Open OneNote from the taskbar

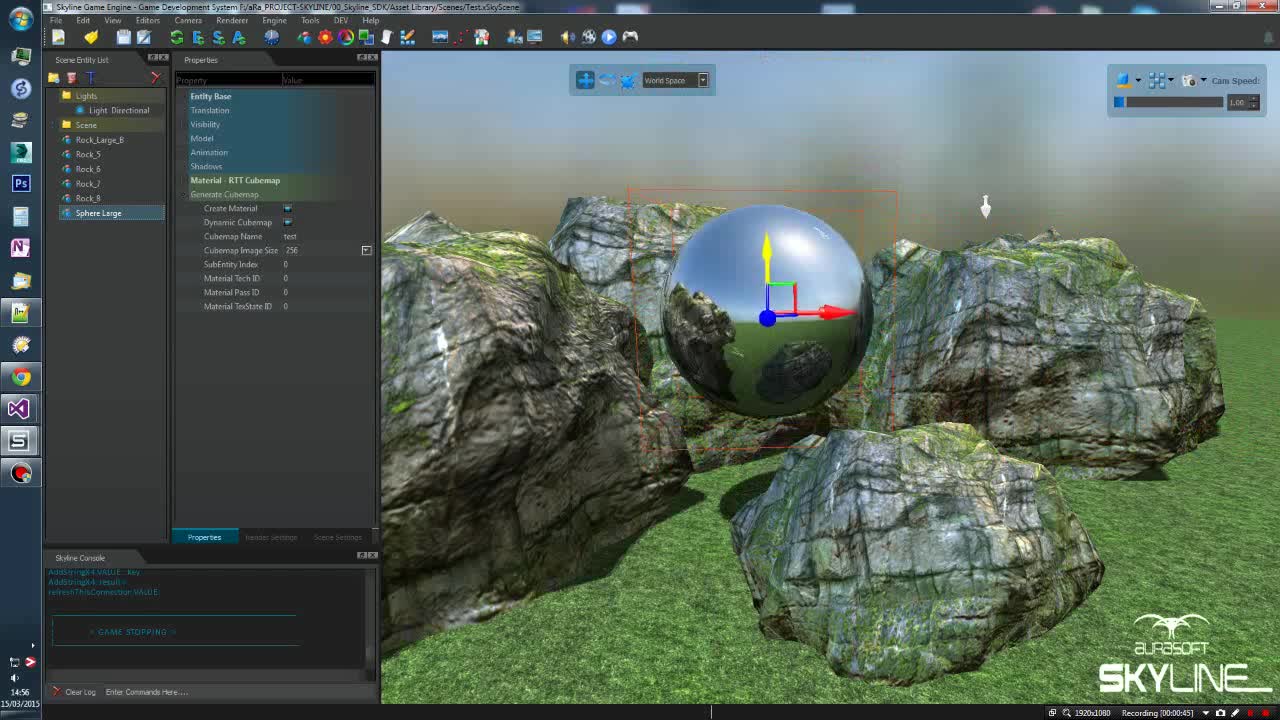20,247
